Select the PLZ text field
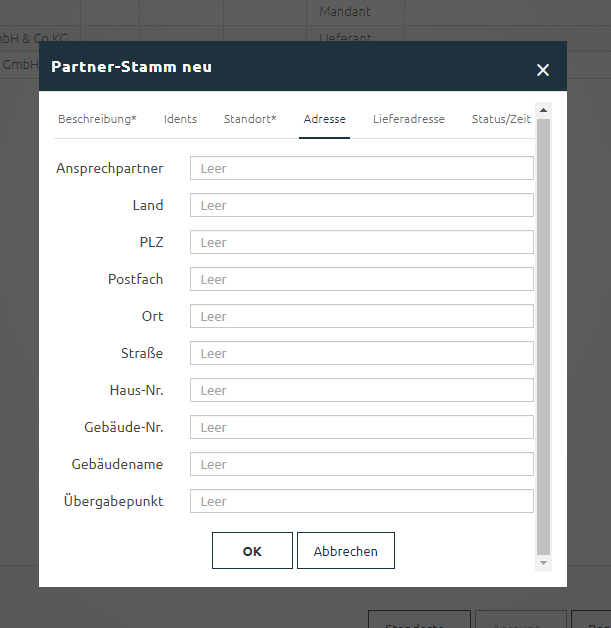 click(362, 242)
